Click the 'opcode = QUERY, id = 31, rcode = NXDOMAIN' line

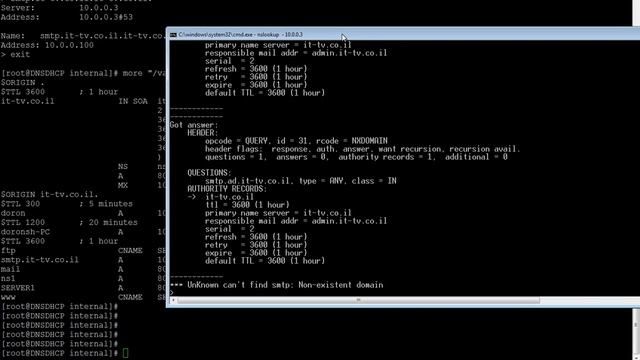tap(296, 141)
